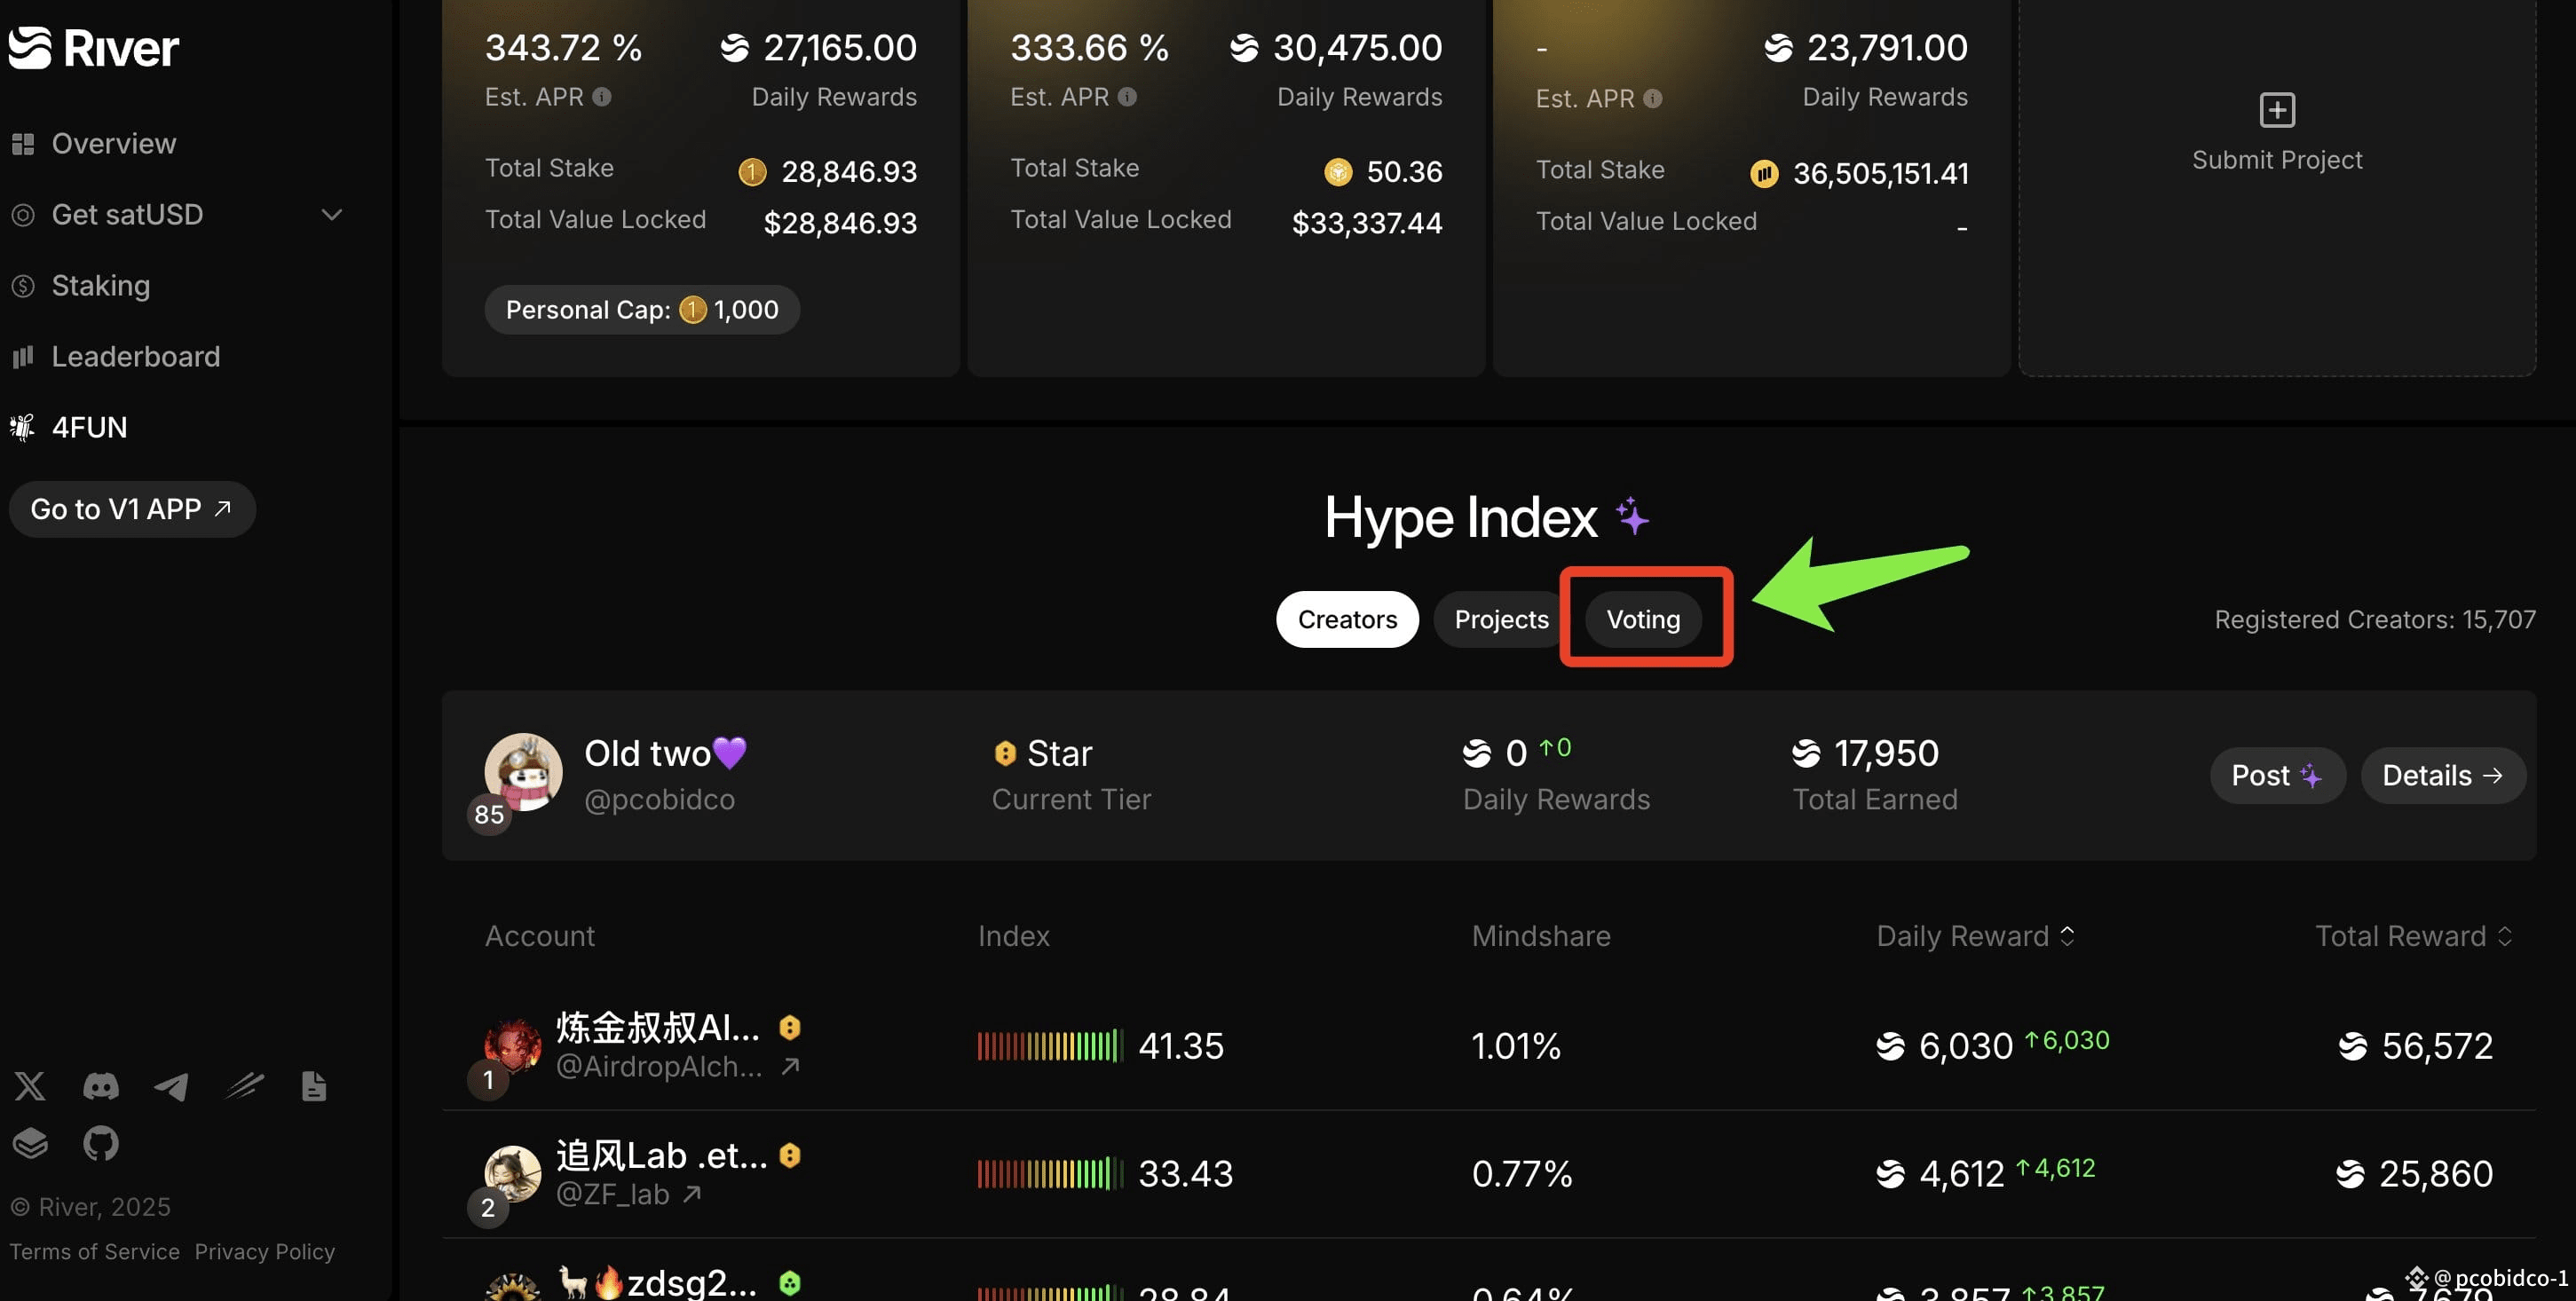This screenshot has width=2576, height=1301.
Task: Open the Discord icon in sidebar footer
Action: pos(101,1086)
